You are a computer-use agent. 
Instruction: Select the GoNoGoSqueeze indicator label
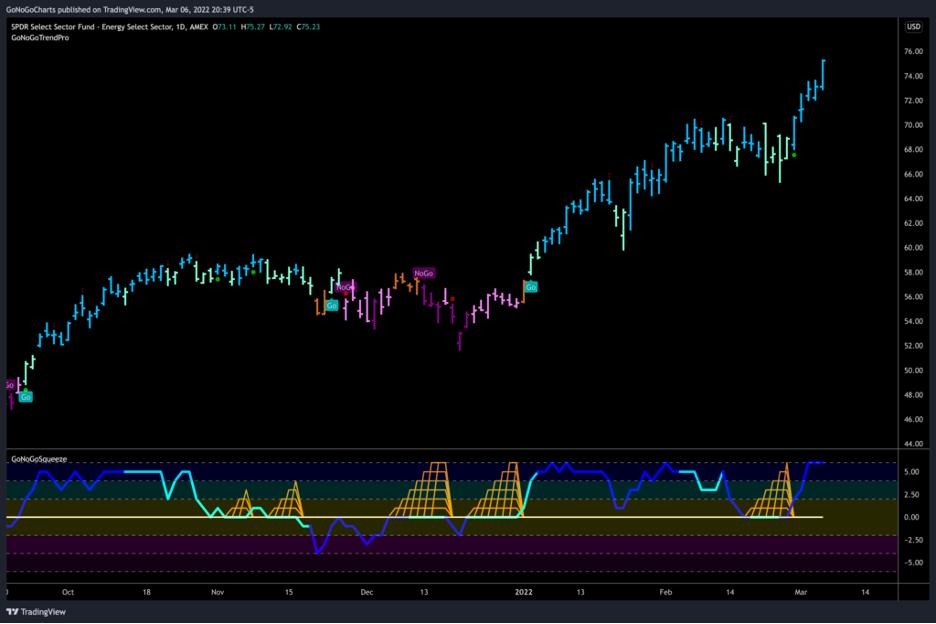point(39,458)
